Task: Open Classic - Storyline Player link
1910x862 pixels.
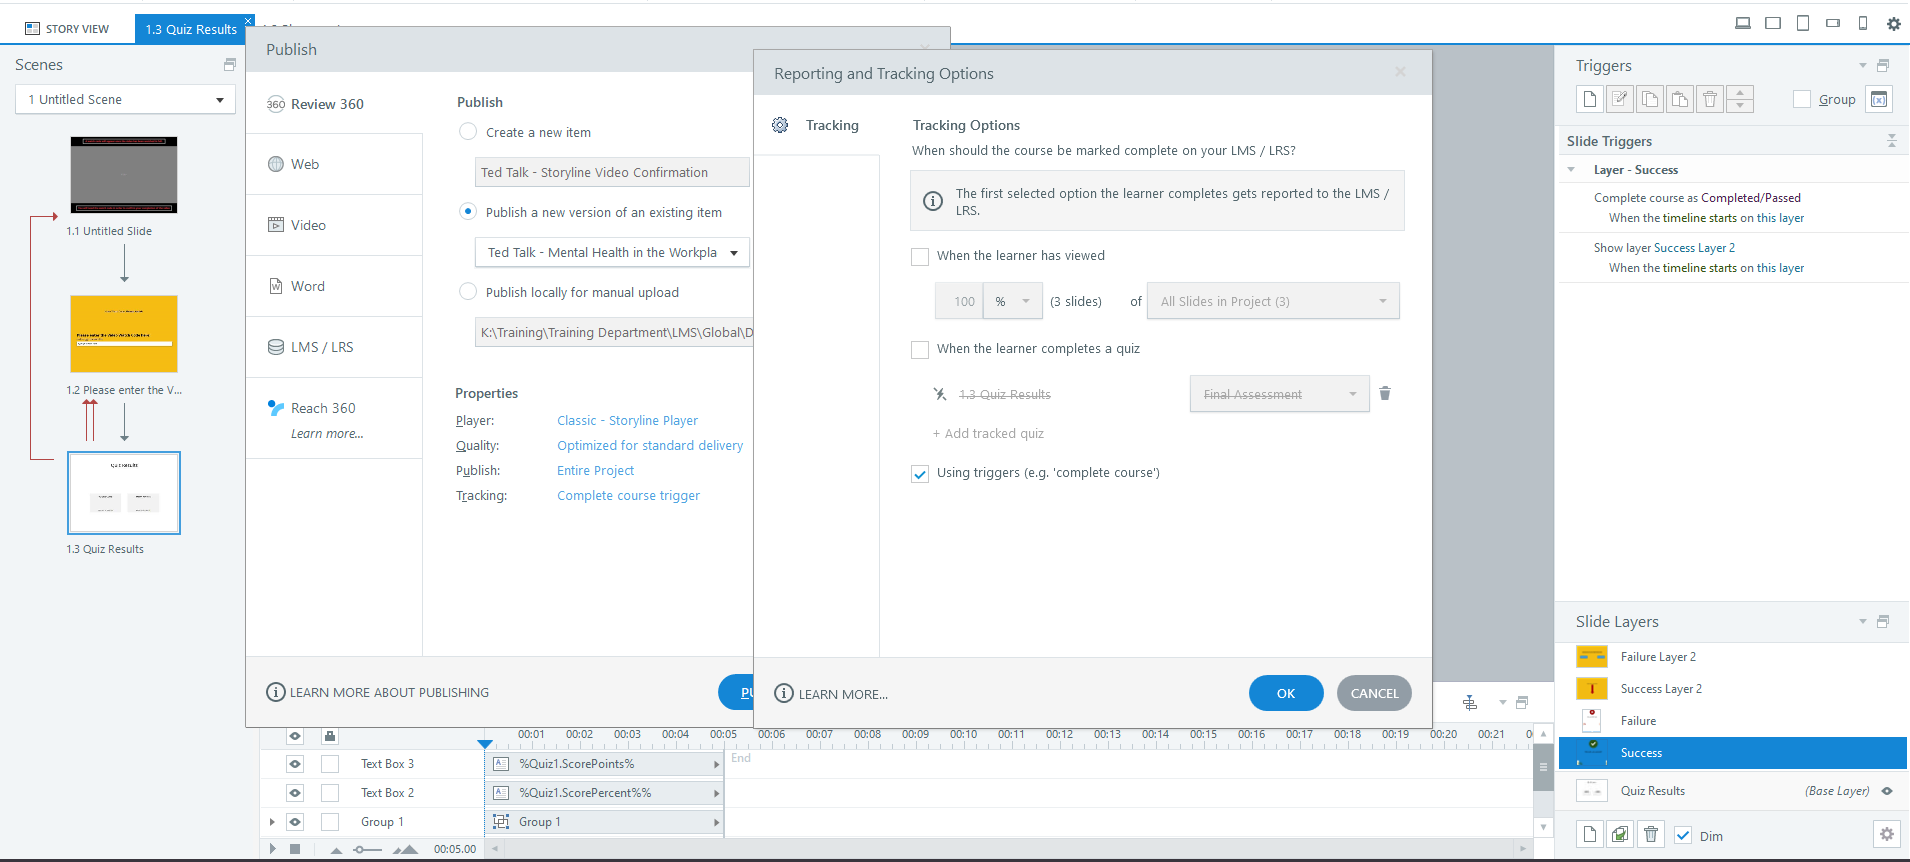Action: [x=627, y=421]
